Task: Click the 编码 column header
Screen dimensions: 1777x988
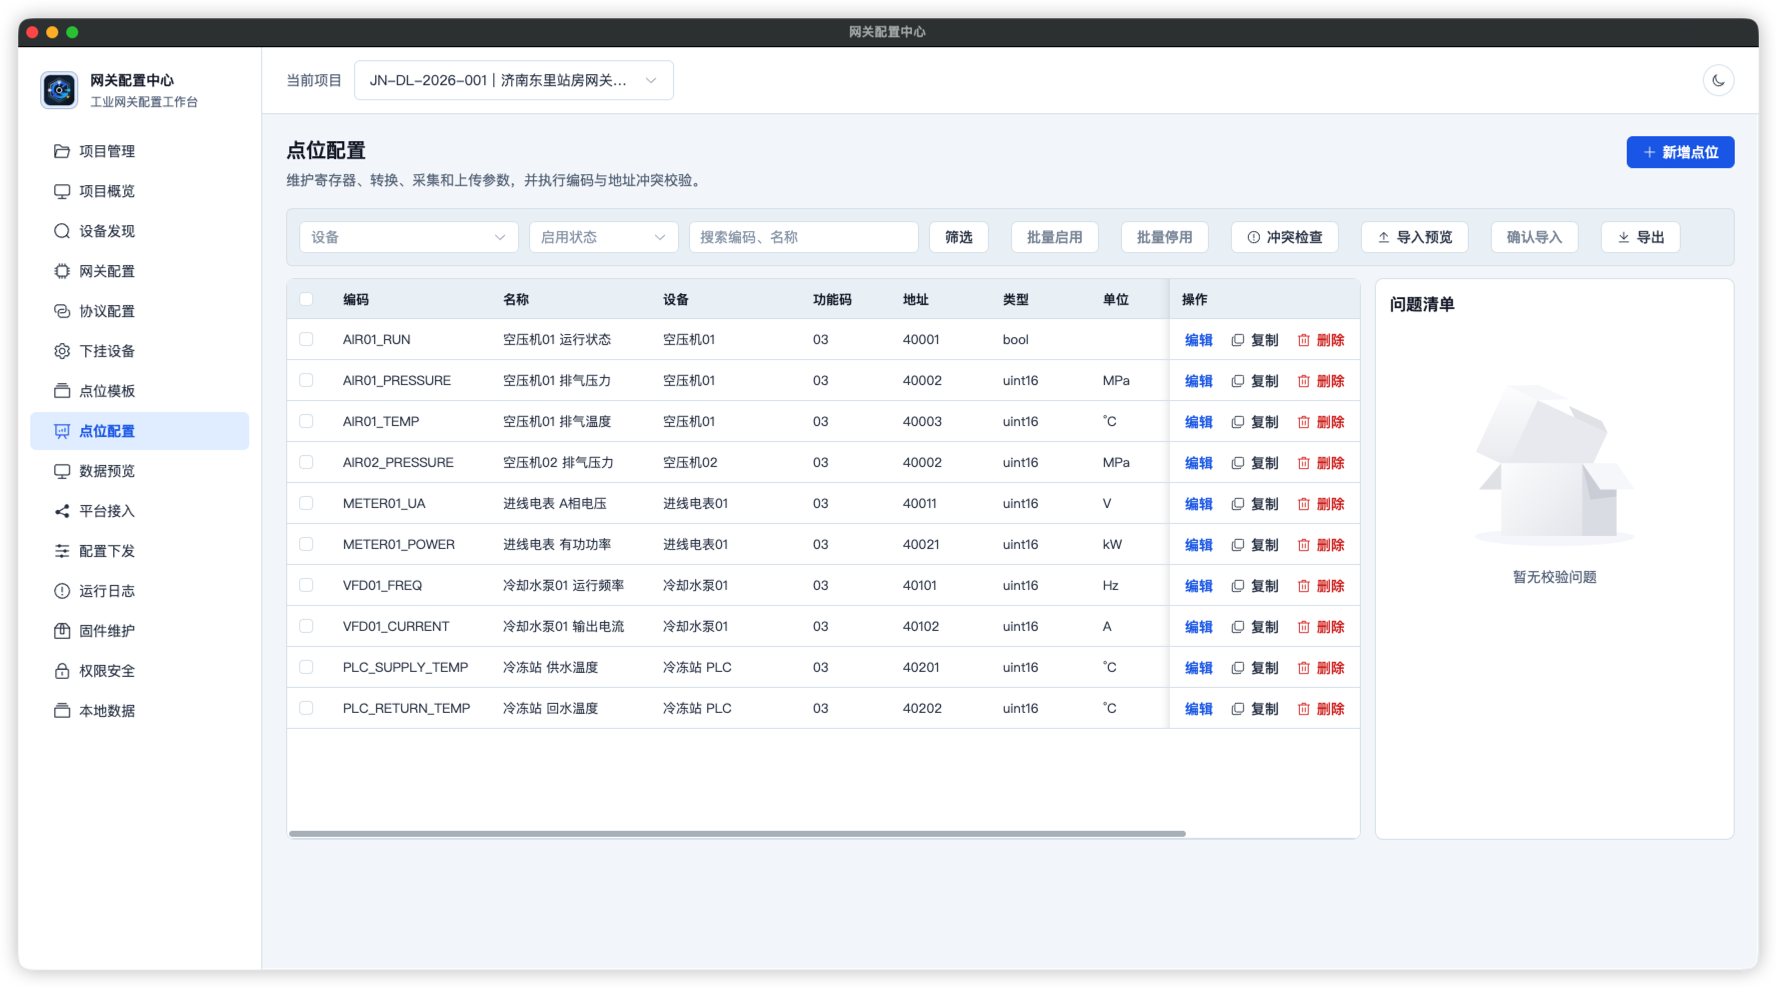Action: point(356,299)
